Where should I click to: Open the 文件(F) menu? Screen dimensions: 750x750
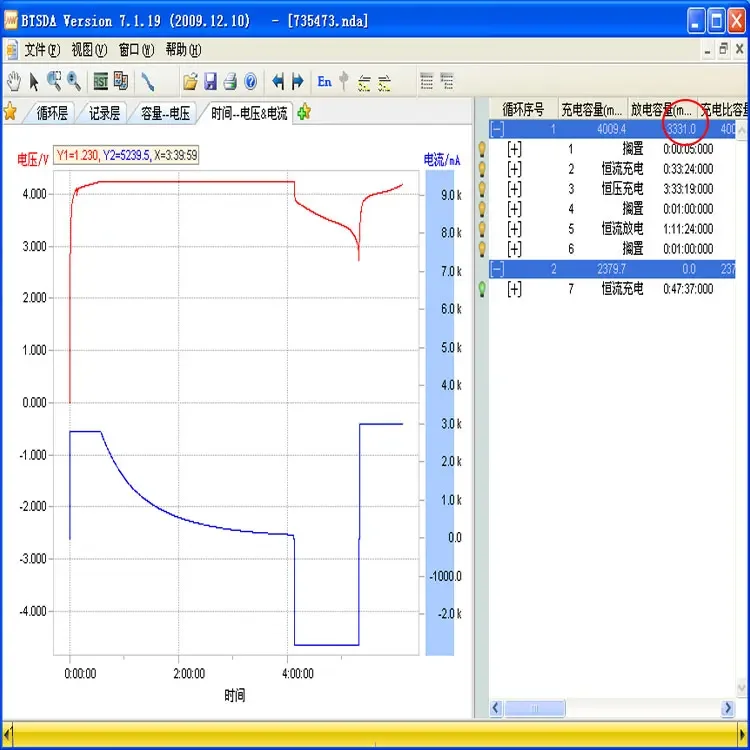[42, 49]
